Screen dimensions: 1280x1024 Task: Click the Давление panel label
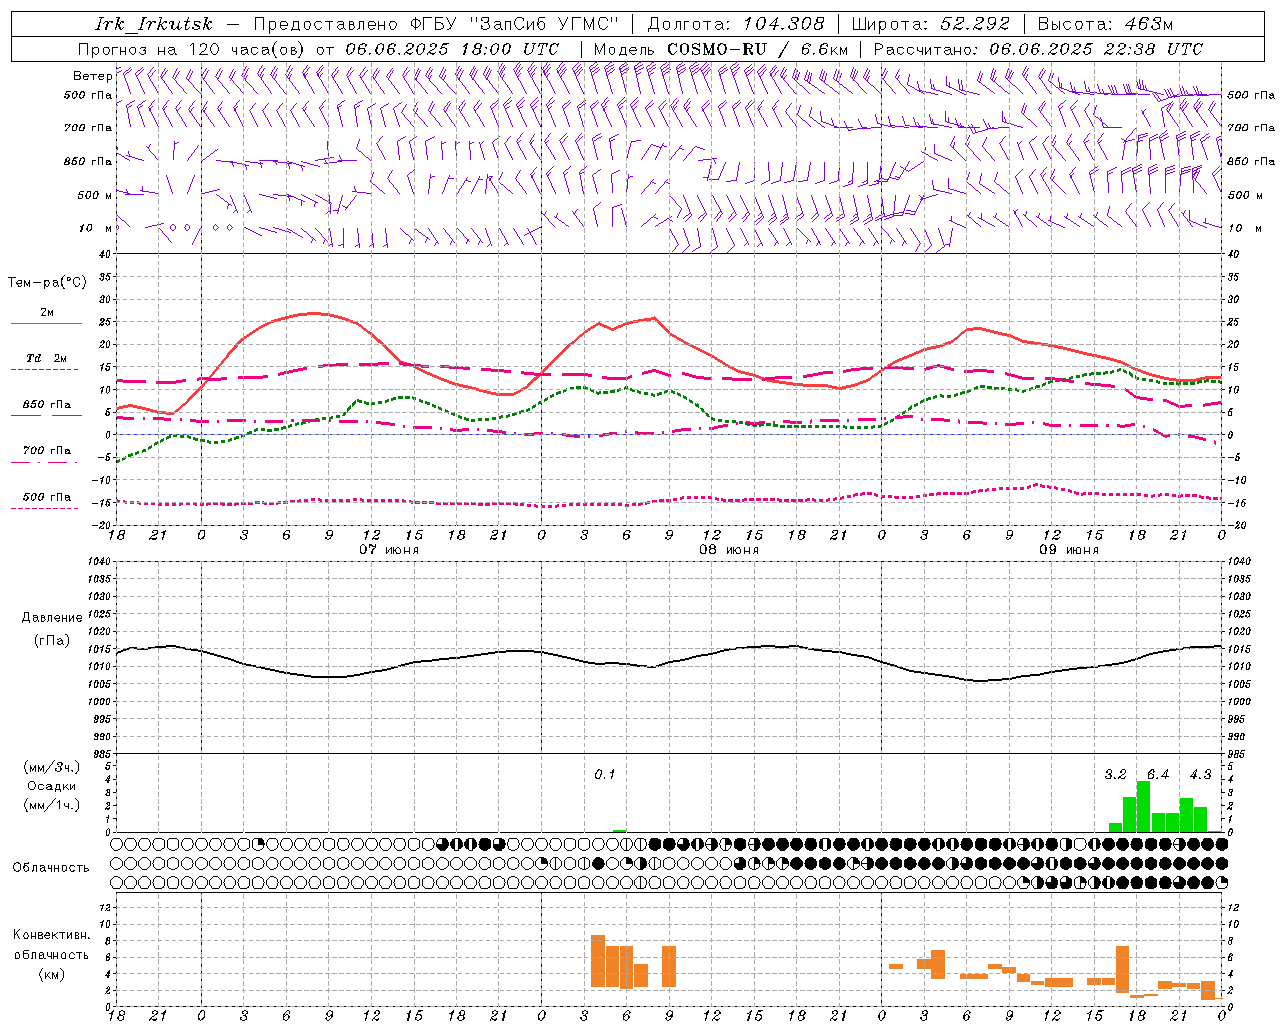52,618
